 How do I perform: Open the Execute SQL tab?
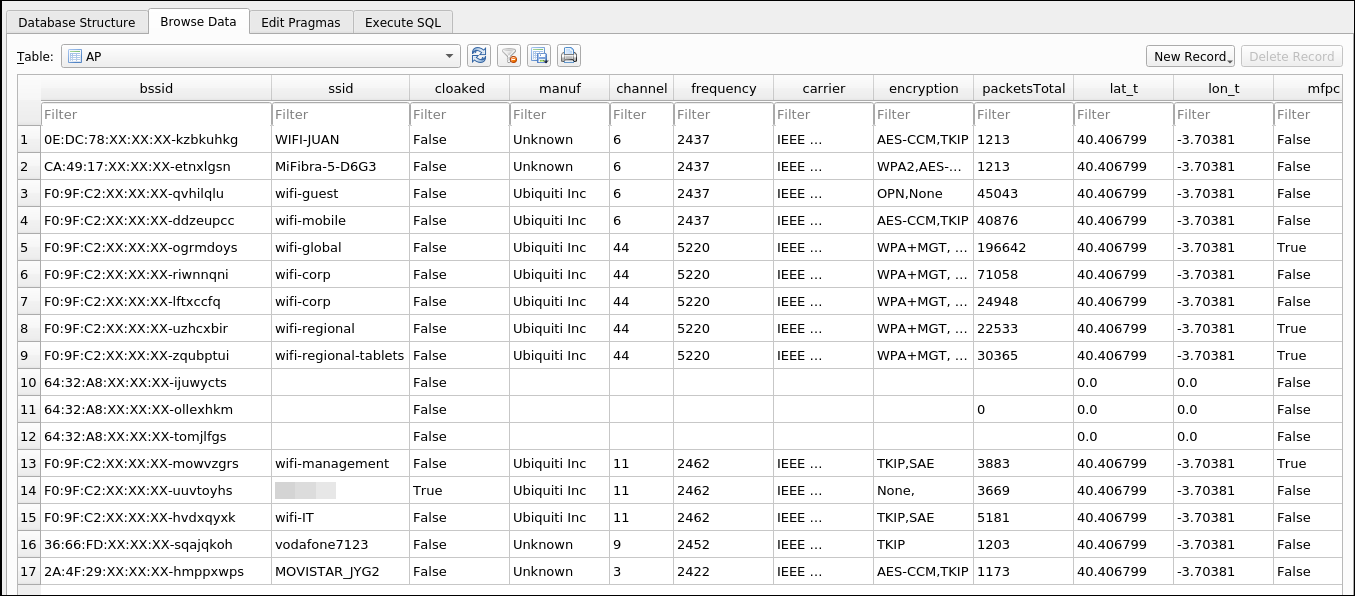pos(402,21)
